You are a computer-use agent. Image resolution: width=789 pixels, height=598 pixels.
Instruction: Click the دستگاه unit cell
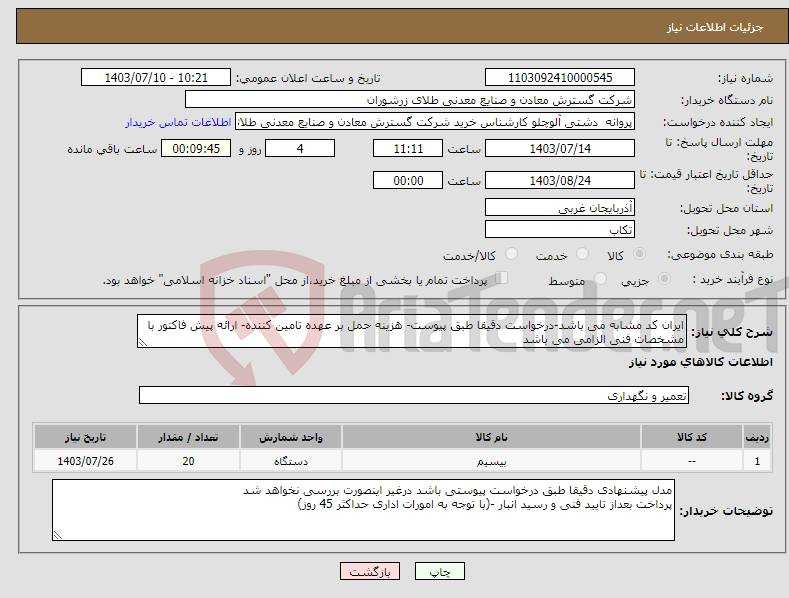(x=291, y=461)
